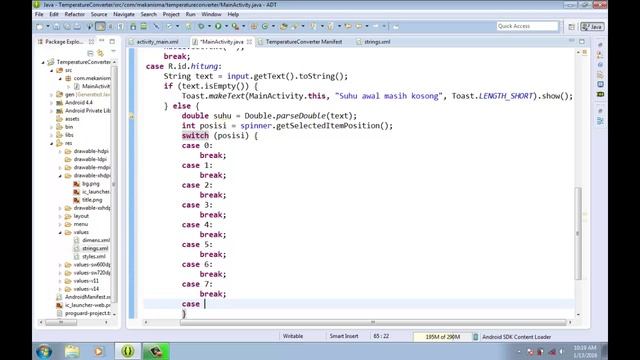Collapse the res folder

pyautogui.click(x=51, y=144)
